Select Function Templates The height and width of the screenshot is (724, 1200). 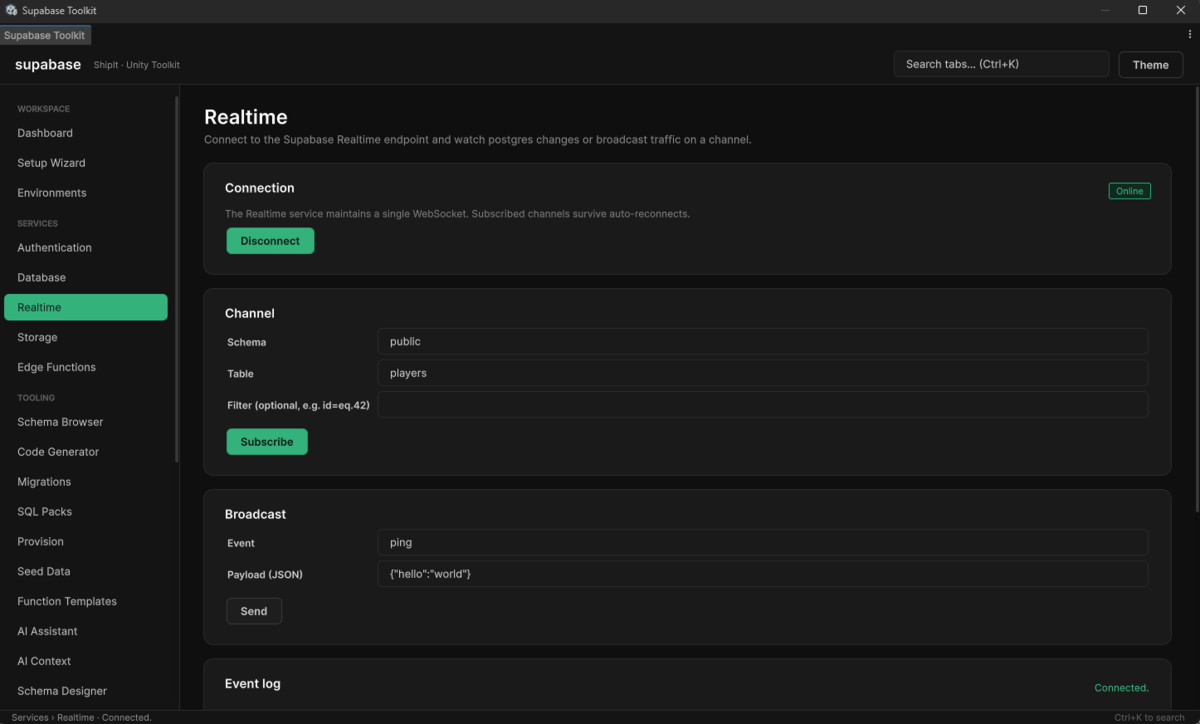[86, 601]
